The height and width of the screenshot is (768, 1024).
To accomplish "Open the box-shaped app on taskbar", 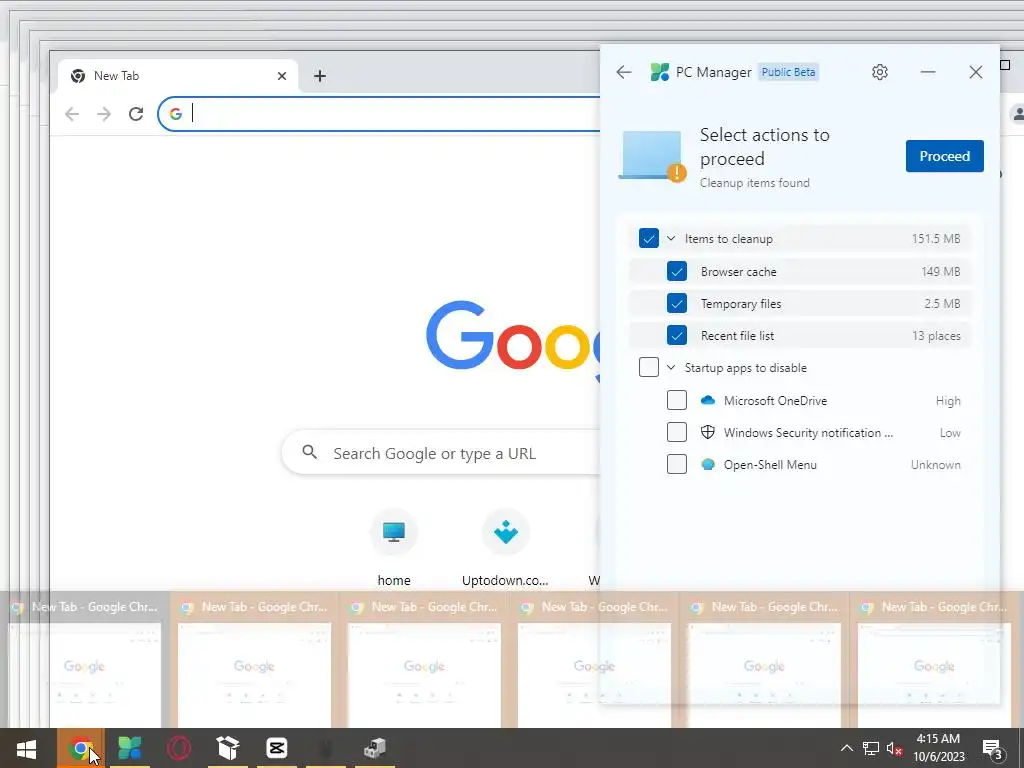I will click(227, 748).
